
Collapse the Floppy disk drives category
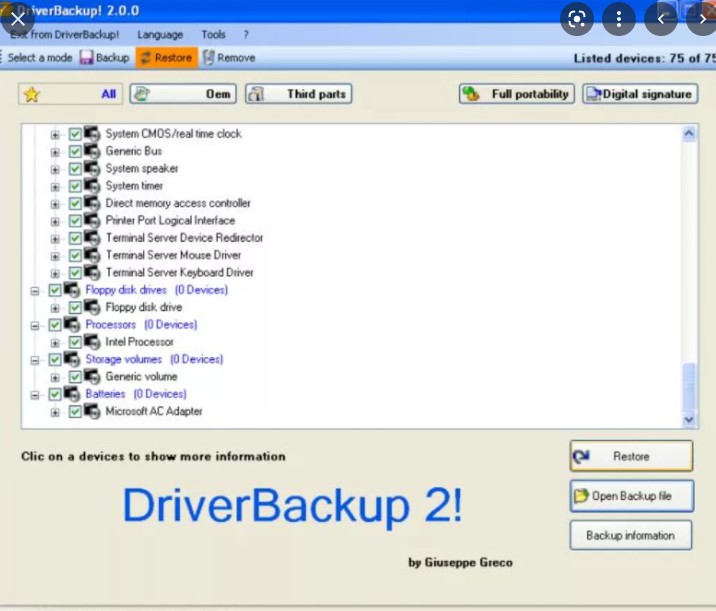pos(35,291)
